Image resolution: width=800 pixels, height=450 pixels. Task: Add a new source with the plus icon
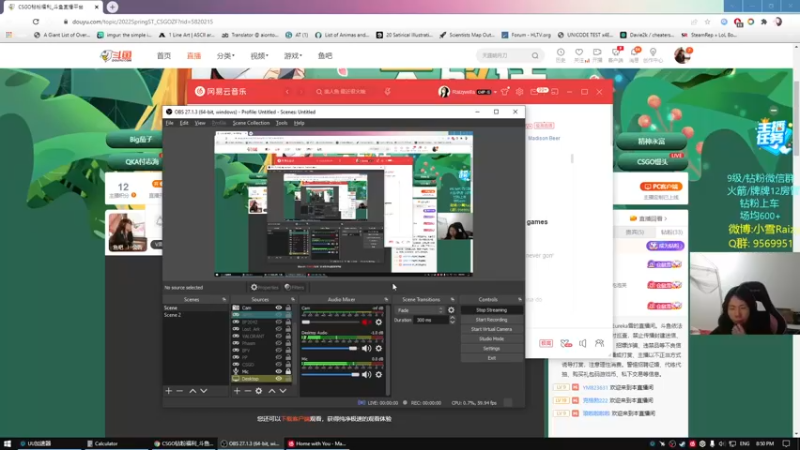tap(237, 391)
